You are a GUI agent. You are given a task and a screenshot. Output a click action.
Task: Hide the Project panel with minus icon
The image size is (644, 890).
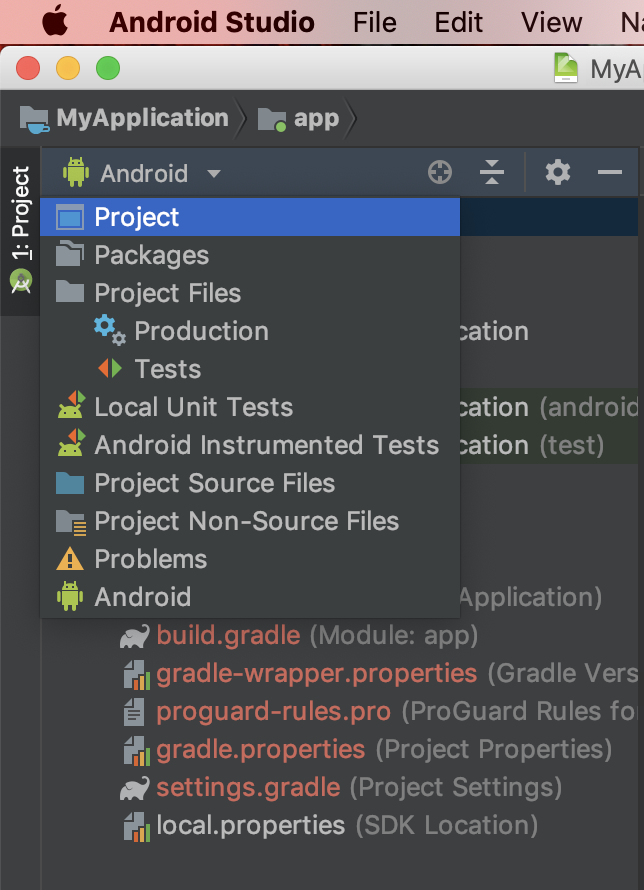pos(610,172)
